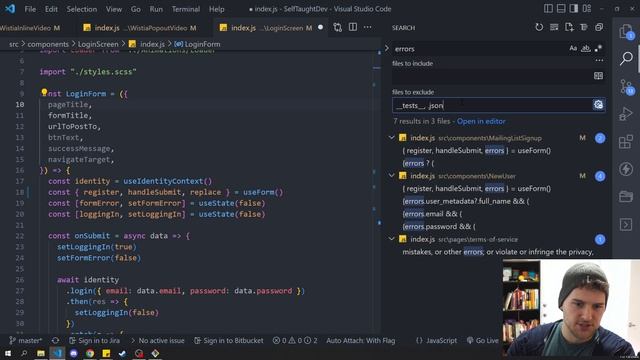Open Run and Debug view
Screen dimensions: 640x360
click(x=625, y=114)
